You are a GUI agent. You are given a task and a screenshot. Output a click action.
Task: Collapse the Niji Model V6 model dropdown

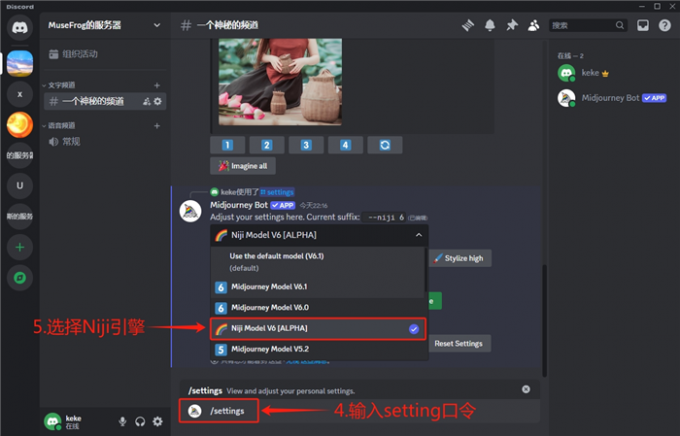coord(319,235)
